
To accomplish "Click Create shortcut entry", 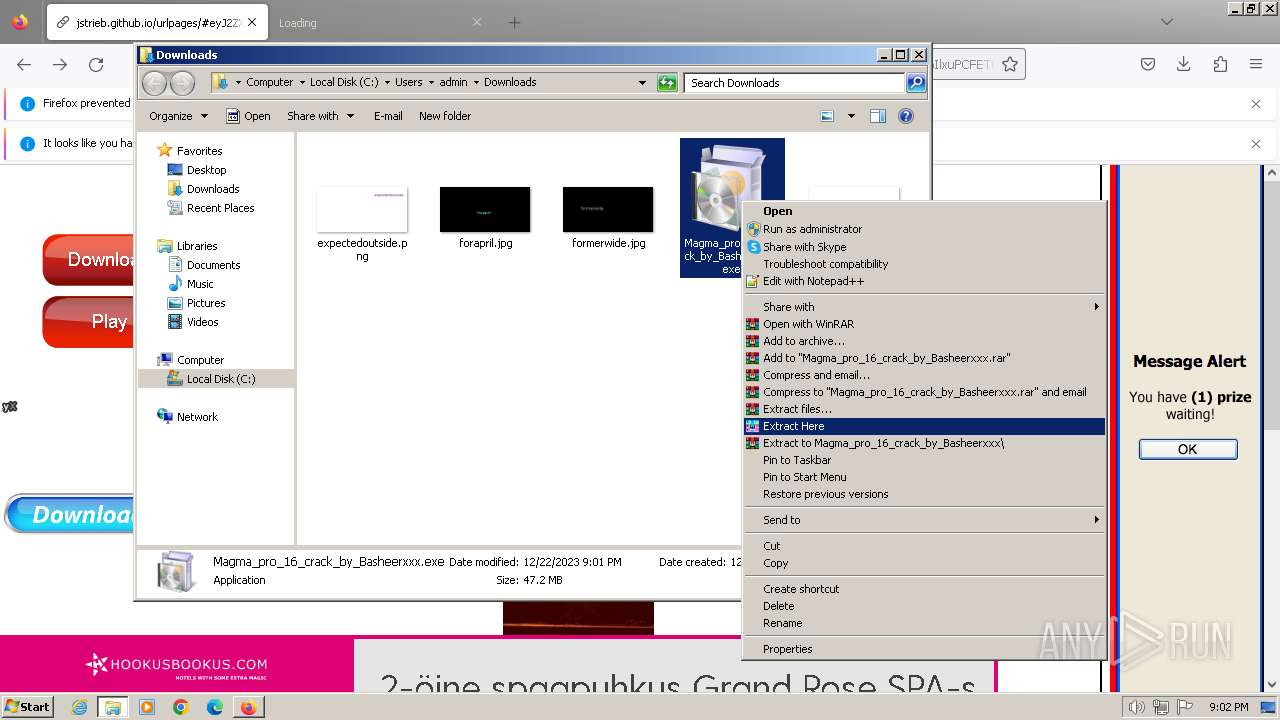I will (x=924, y=589).
